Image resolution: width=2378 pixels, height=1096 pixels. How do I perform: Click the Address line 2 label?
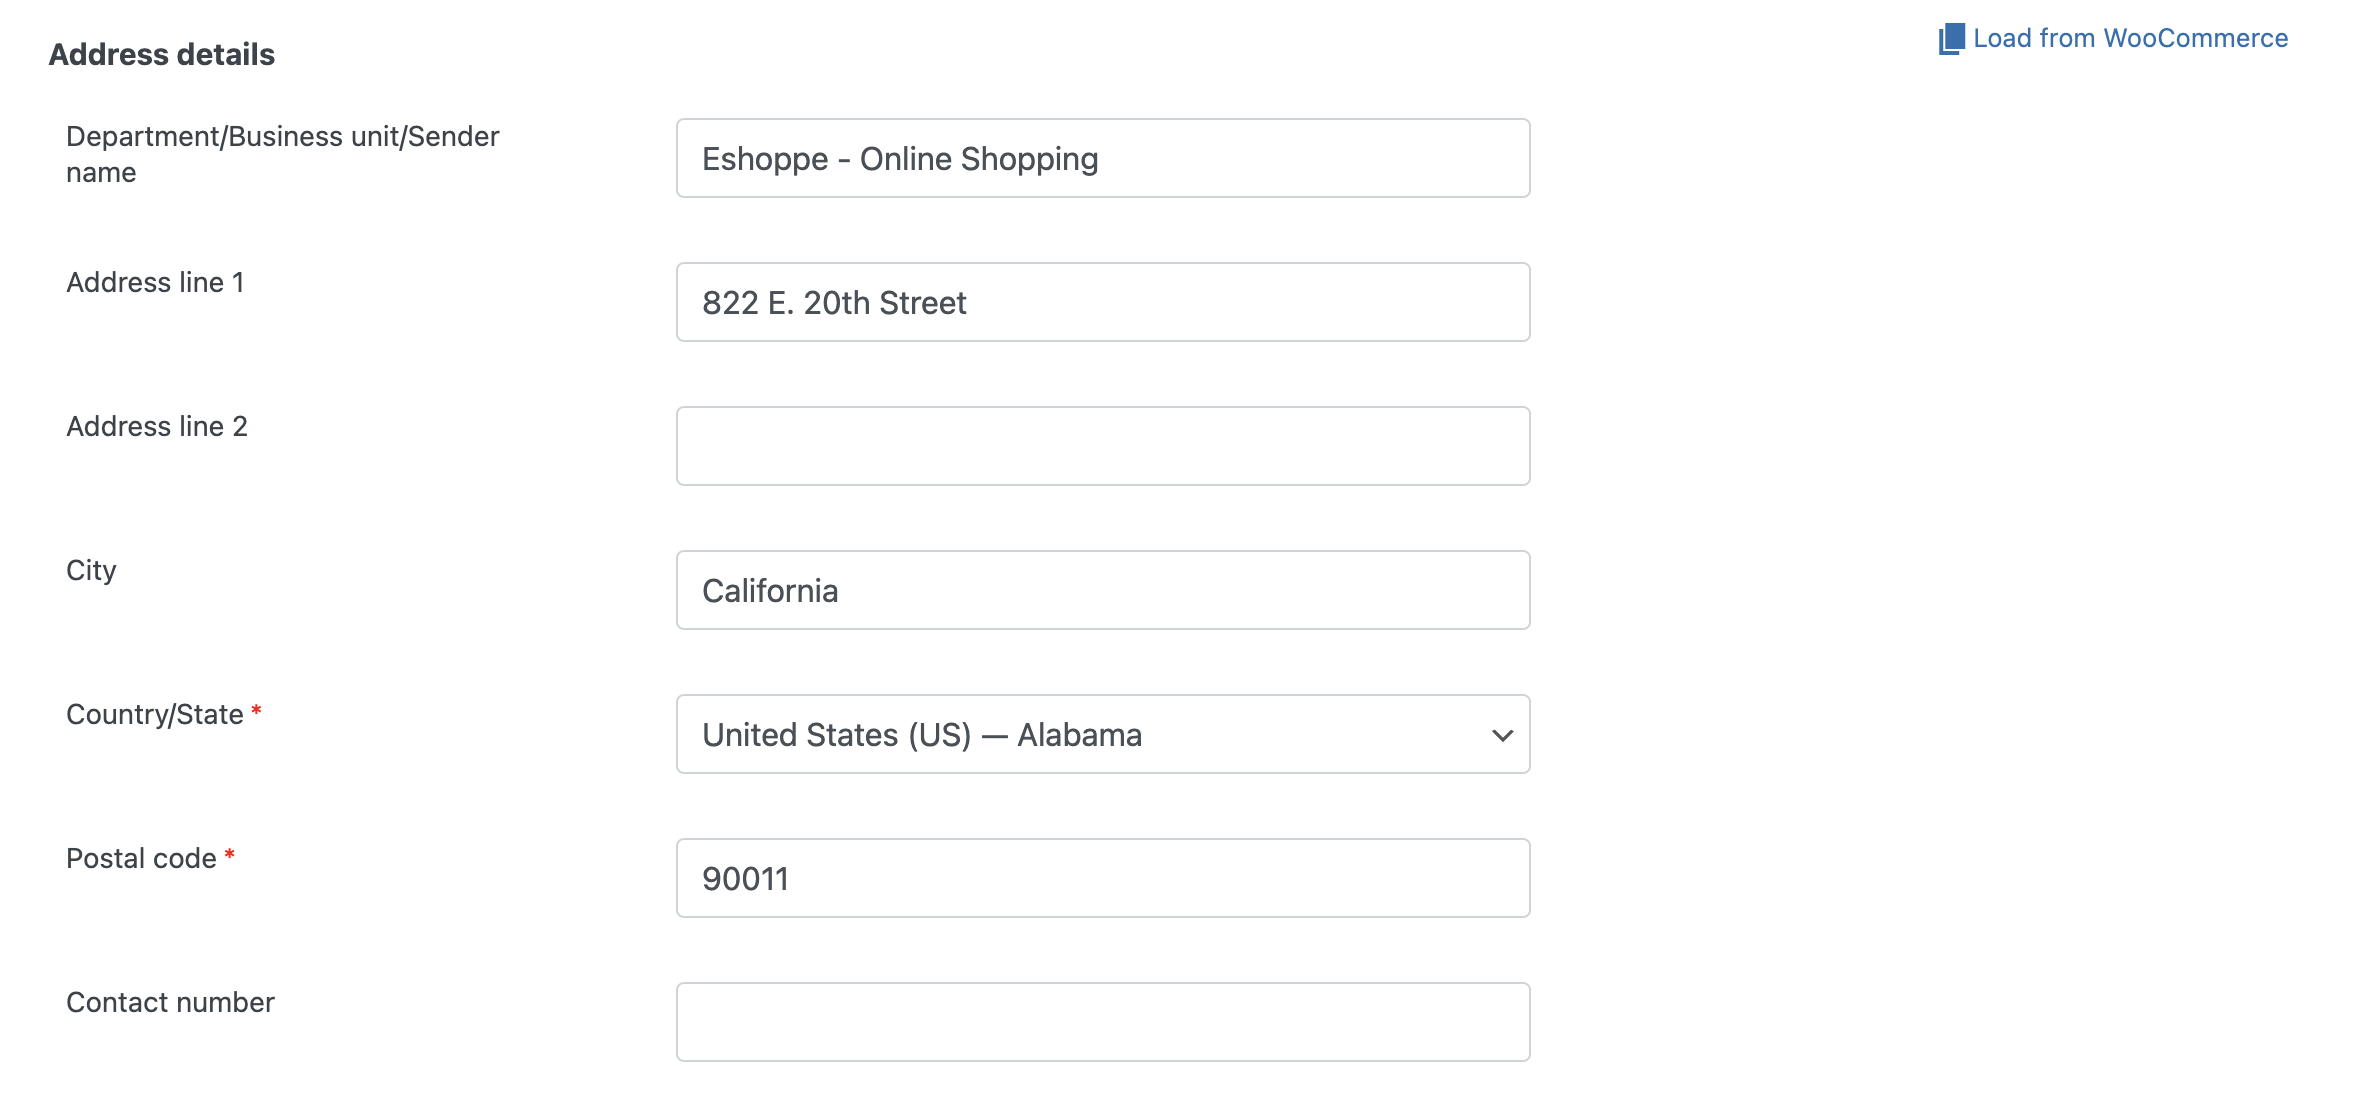pos(155,426)
